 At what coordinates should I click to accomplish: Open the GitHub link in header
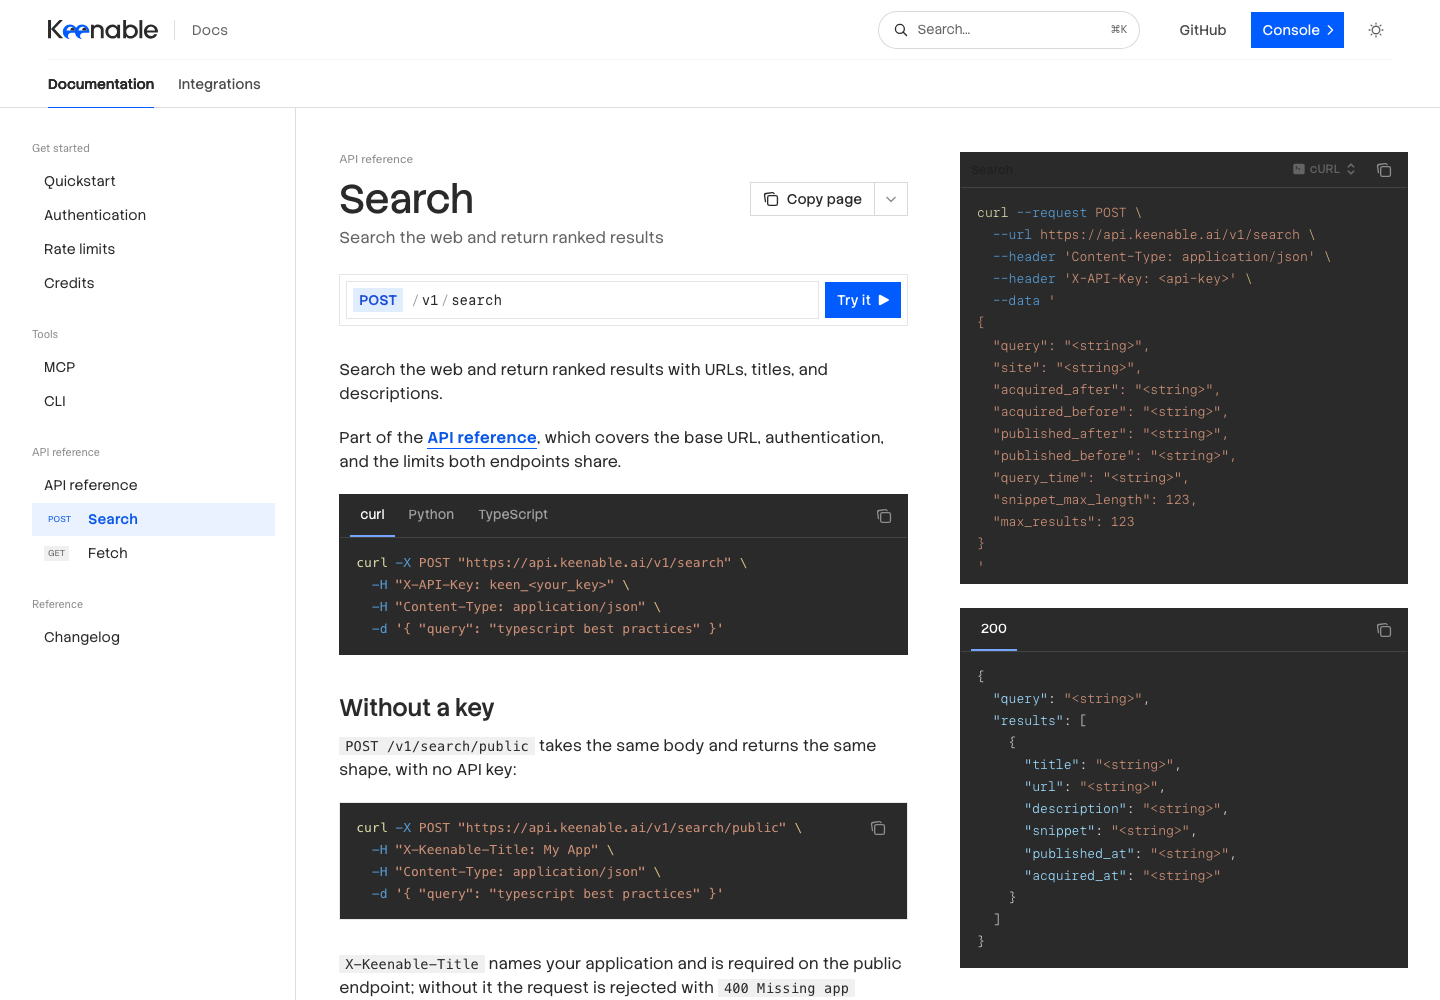pyautogui.click(x=1203, y=30)
